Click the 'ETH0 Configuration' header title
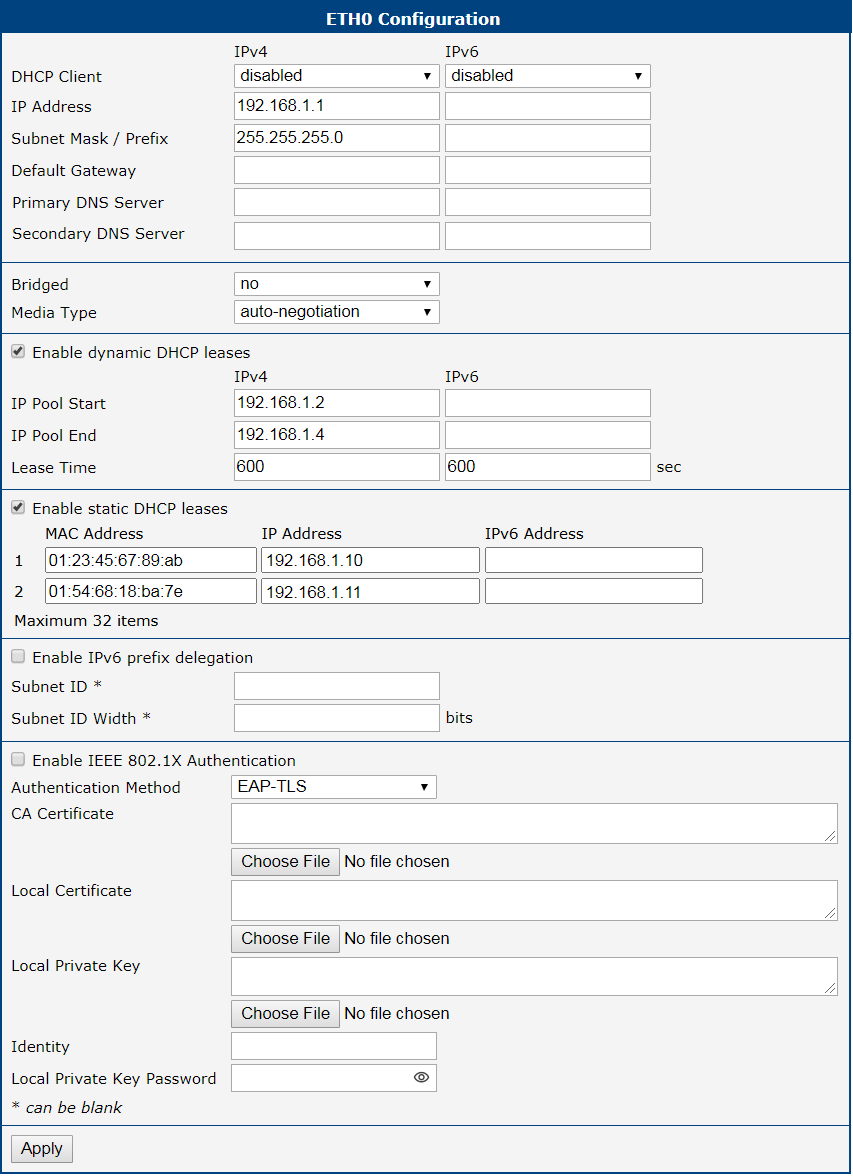Viewport: 853px width, 1176px height. [x=413, y=19]
